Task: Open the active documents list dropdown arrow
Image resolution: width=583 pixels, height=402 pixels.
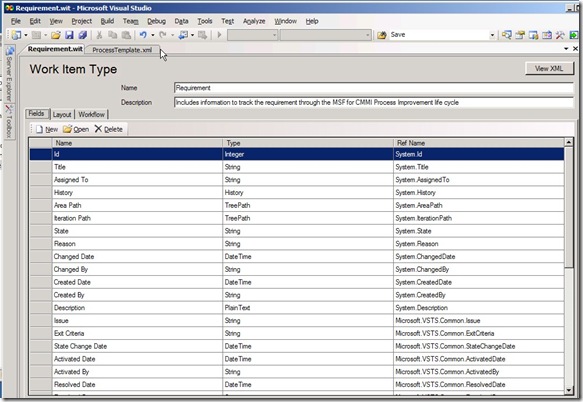Action: (566, 49)
